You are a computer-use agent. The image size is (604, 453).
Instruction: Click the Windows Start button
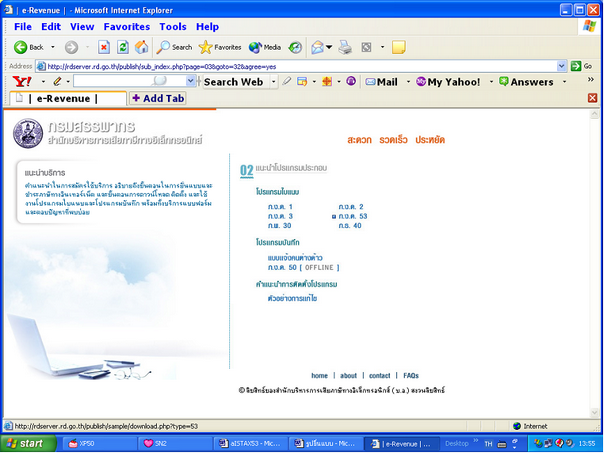pyautogui.click(x=25, y=442)
